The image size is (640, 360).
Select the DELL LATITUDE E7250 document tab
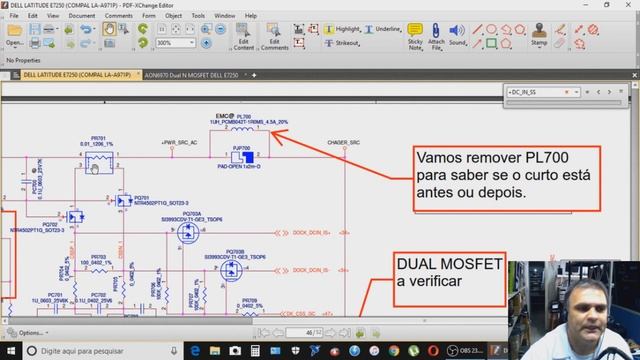(77, 75)
